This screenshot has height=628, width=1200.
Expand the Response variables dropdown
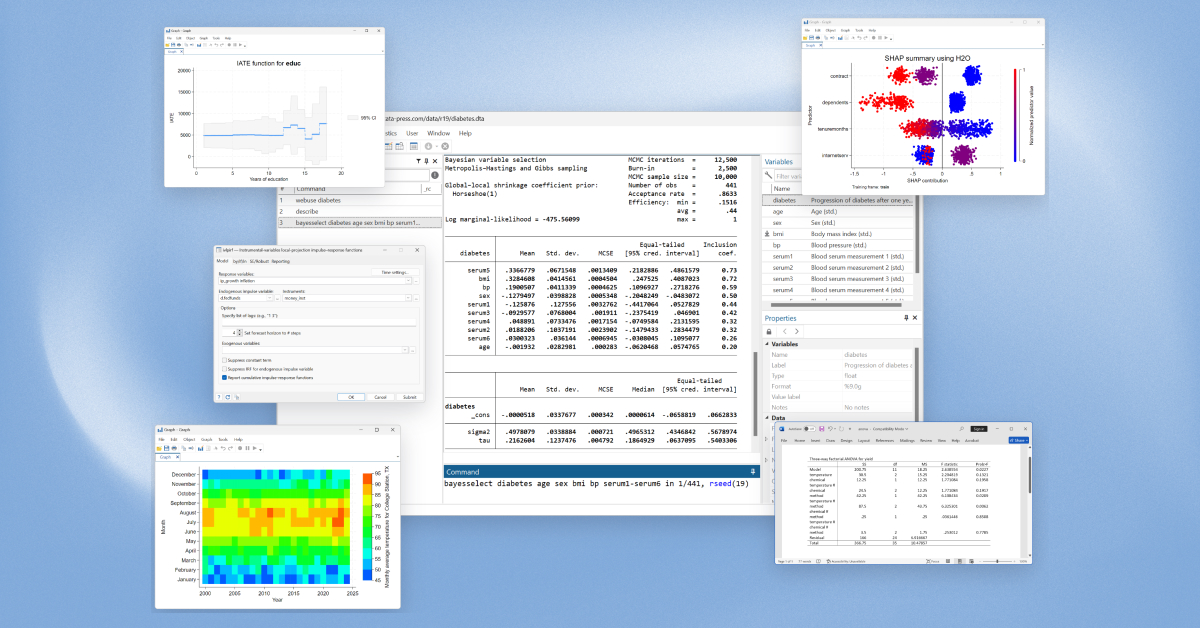409,282
